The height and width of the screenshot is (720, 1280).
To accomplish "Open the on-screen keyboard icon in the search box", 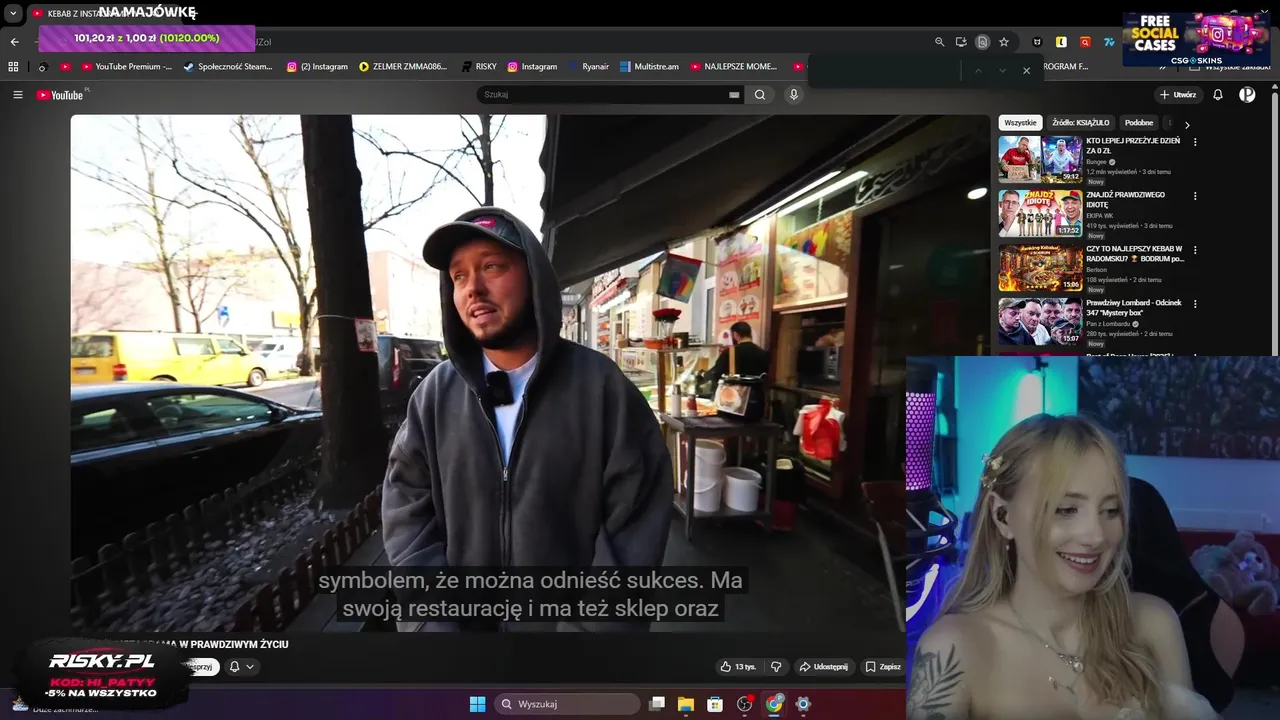I will click(734, 95).
